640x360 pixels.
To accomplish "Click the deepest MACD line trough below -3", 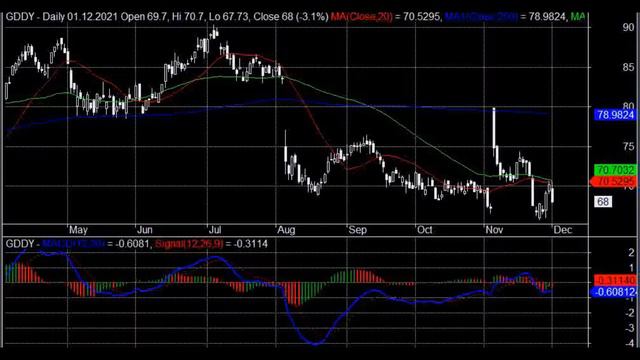I will [315, 343].
